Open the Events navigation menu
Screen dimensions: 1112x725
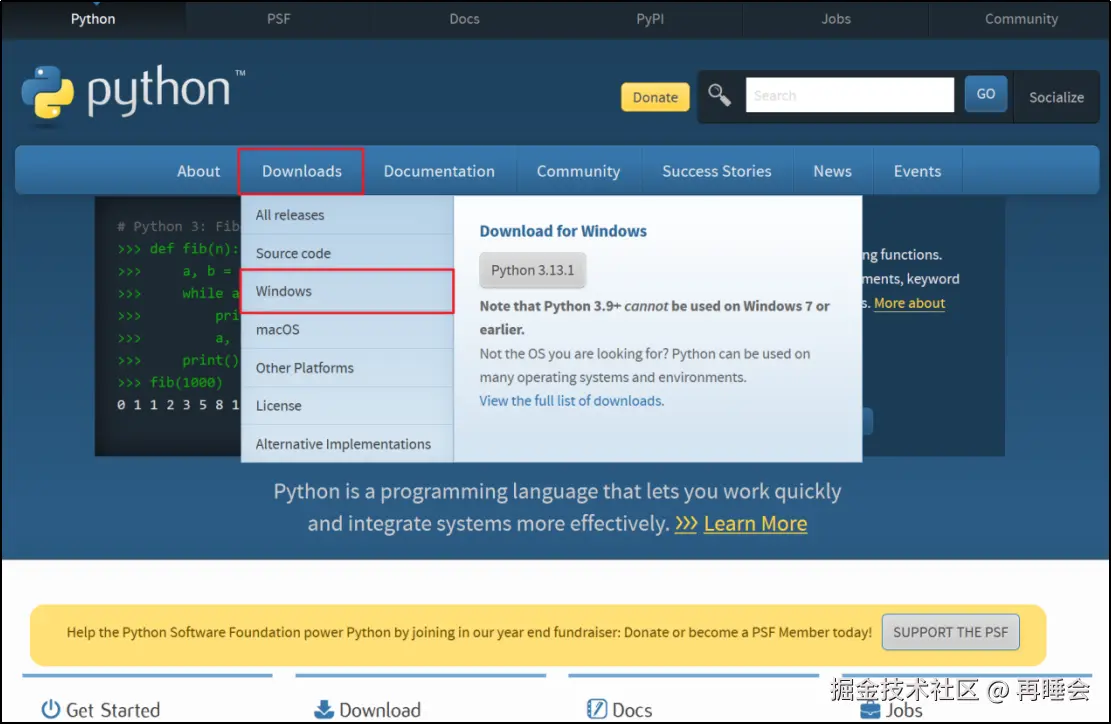[917, 171]
